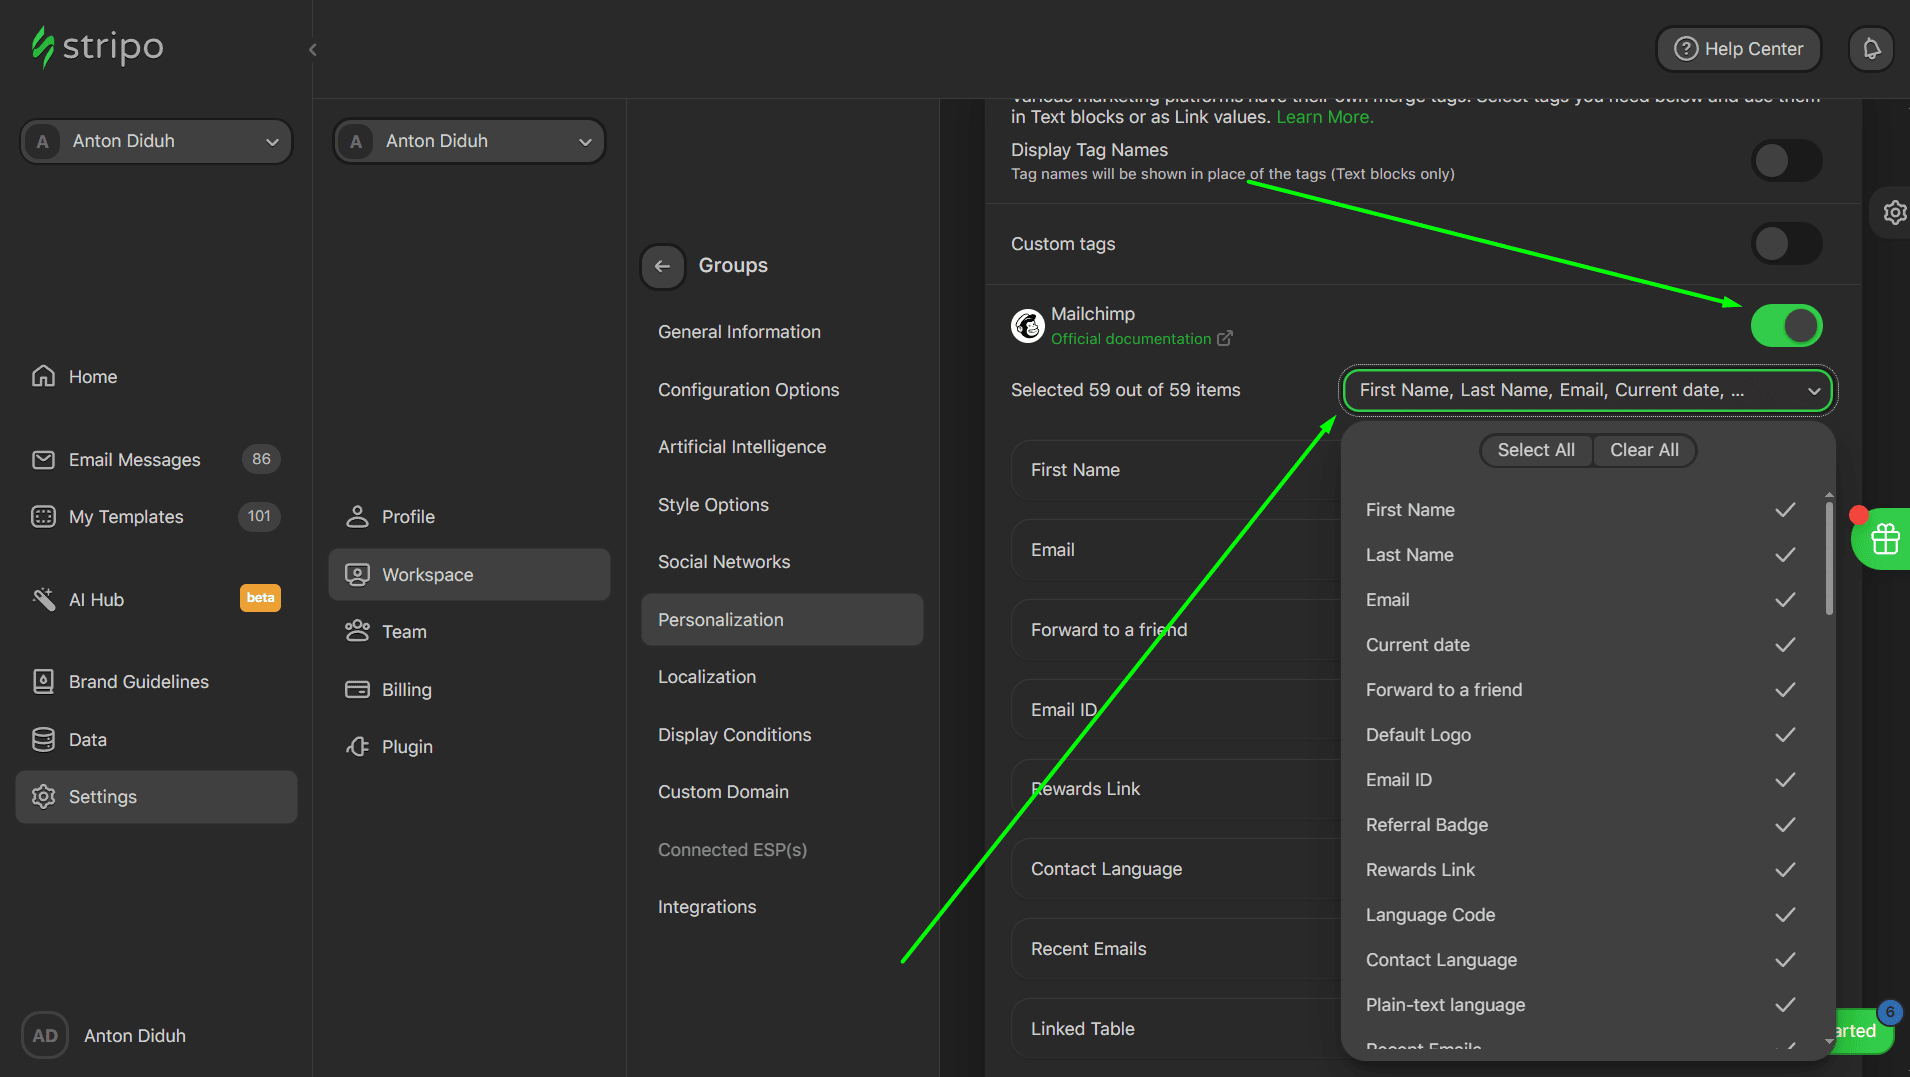Viewport: 1910px width, 1077px height.
Task: Open the Style Options section
Action: 713,505
